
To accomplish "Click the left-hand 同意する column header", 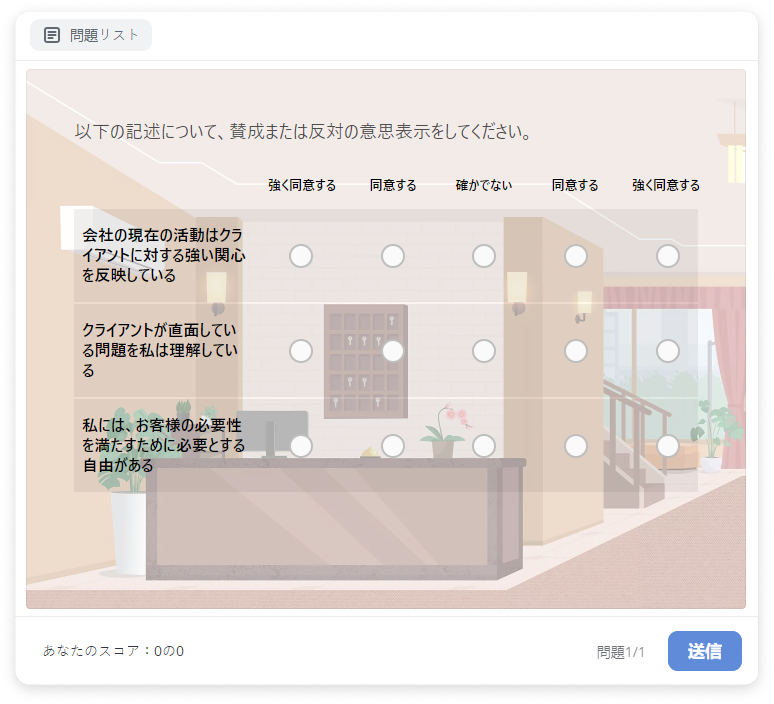I will [x=393, y=185].
